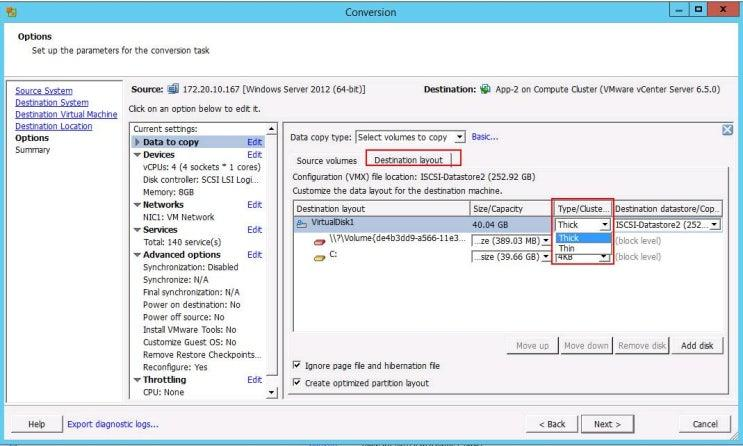Maximize the Conversion window
This screenshot has width=743, height=446.
[x=698, y=9]
